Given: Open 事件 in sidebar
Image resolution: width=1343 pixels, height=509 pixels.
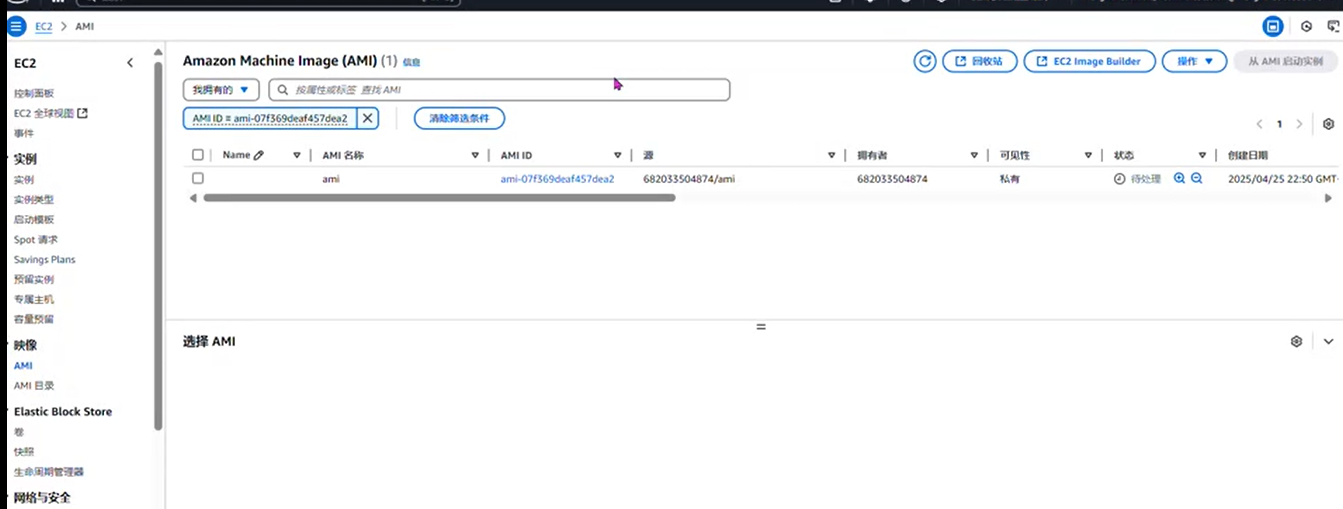Looking at the screenshot, I should 23,133.
